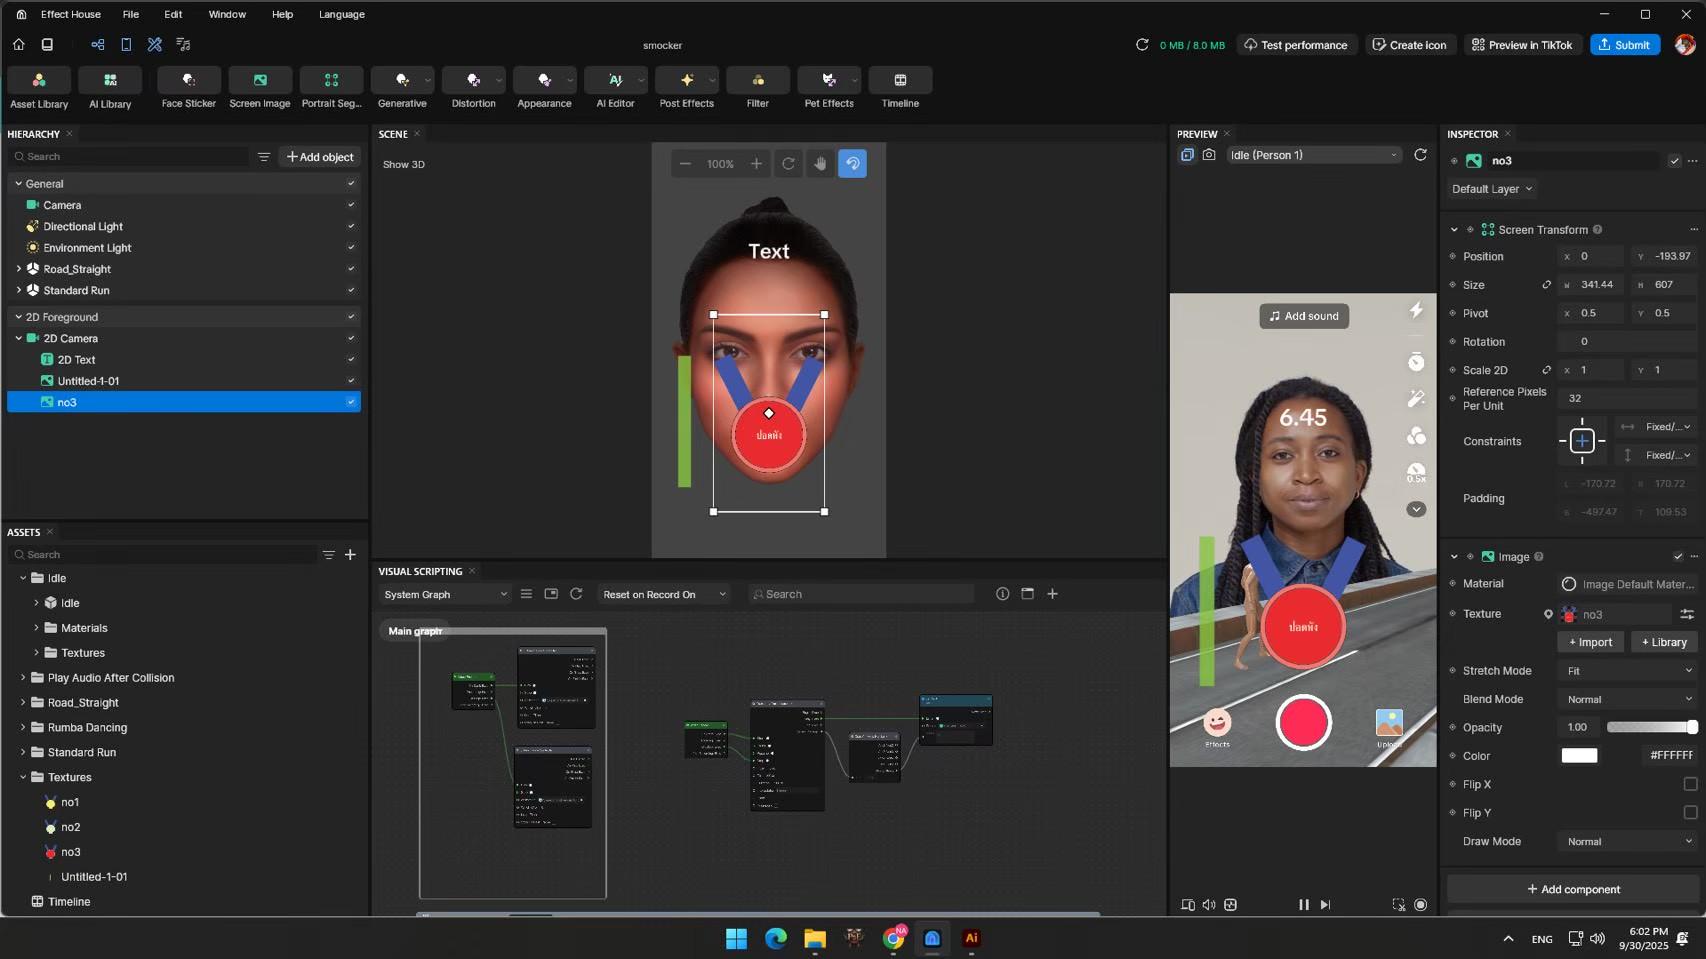Viewport: 1706px width, 959px height.
Task: Toggle visibility of the 2D Text object
Action: point(351,360)
